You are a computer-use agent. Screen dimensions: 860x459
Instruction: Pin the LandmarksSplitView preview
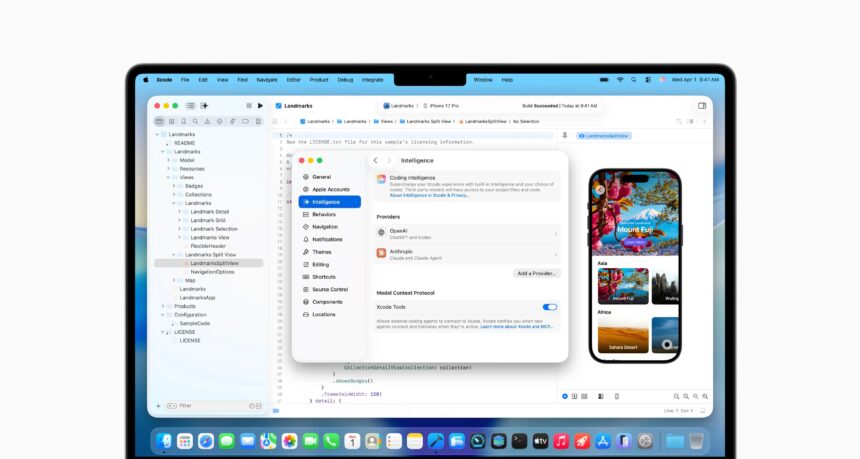pyautogui.click(x=565, y=135)
